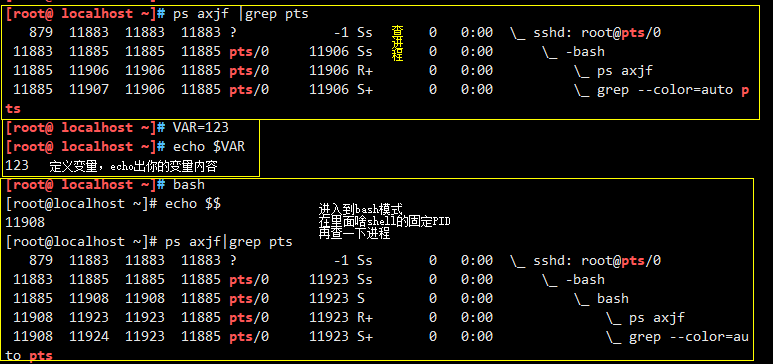Click "sshd: root@pts/0" in the second ps output
Viewport: 773px width, 364px height.
coord(597,260)
